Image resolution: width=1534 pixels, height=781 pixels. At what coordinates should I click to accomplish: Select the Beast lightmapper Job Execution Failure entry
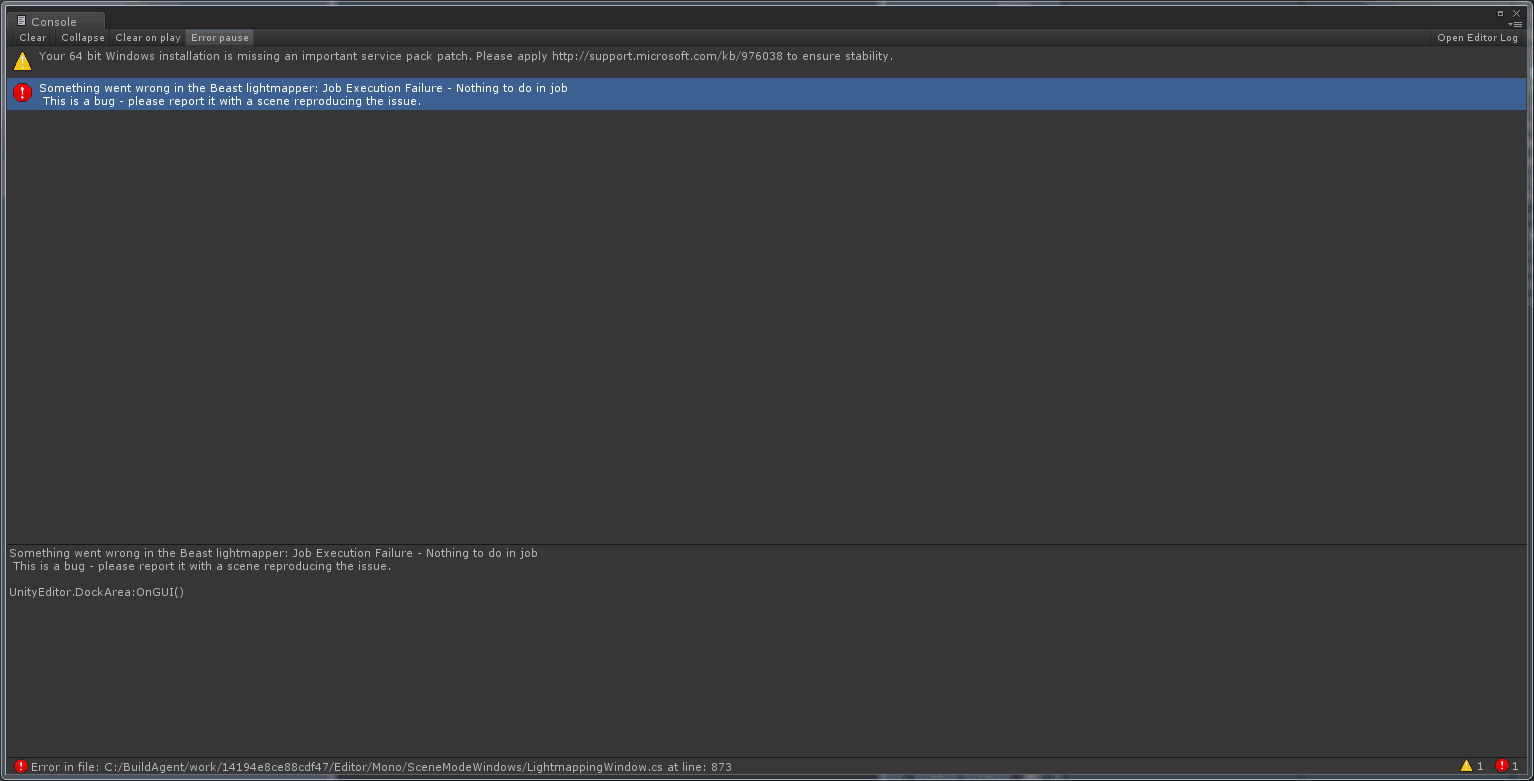pyautogui.click(x=766, y=94)
